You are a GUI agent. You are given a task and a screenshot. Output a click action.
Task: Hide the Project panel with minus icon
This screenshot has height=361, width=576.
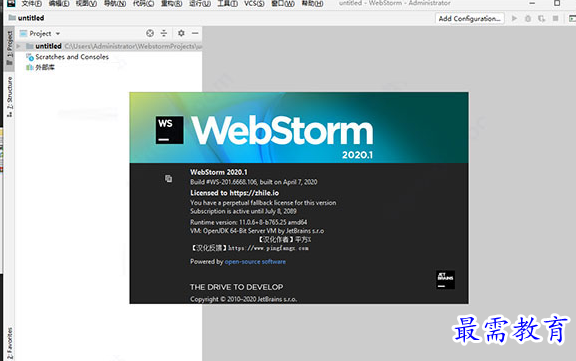point(195,33)
